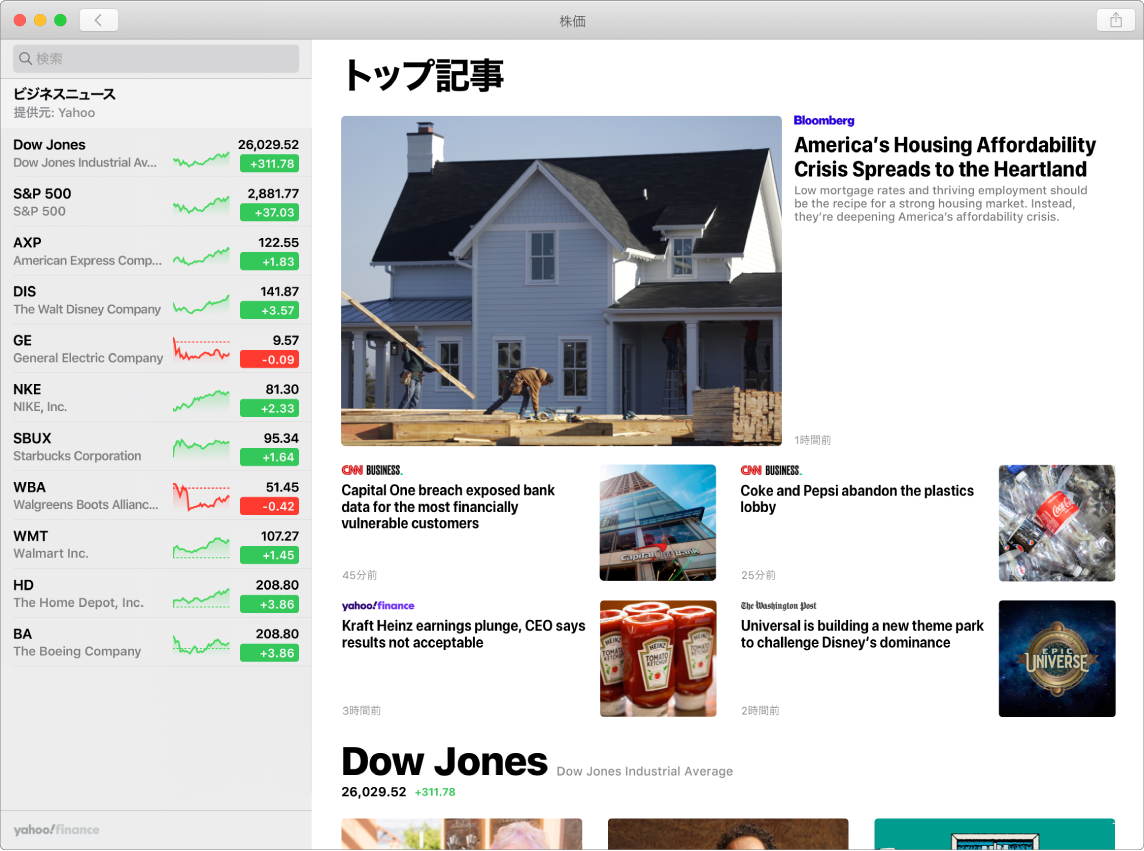Screen dimensions: 1144x851
Task: Click the share icon in the title bar
Action: 1114,20
